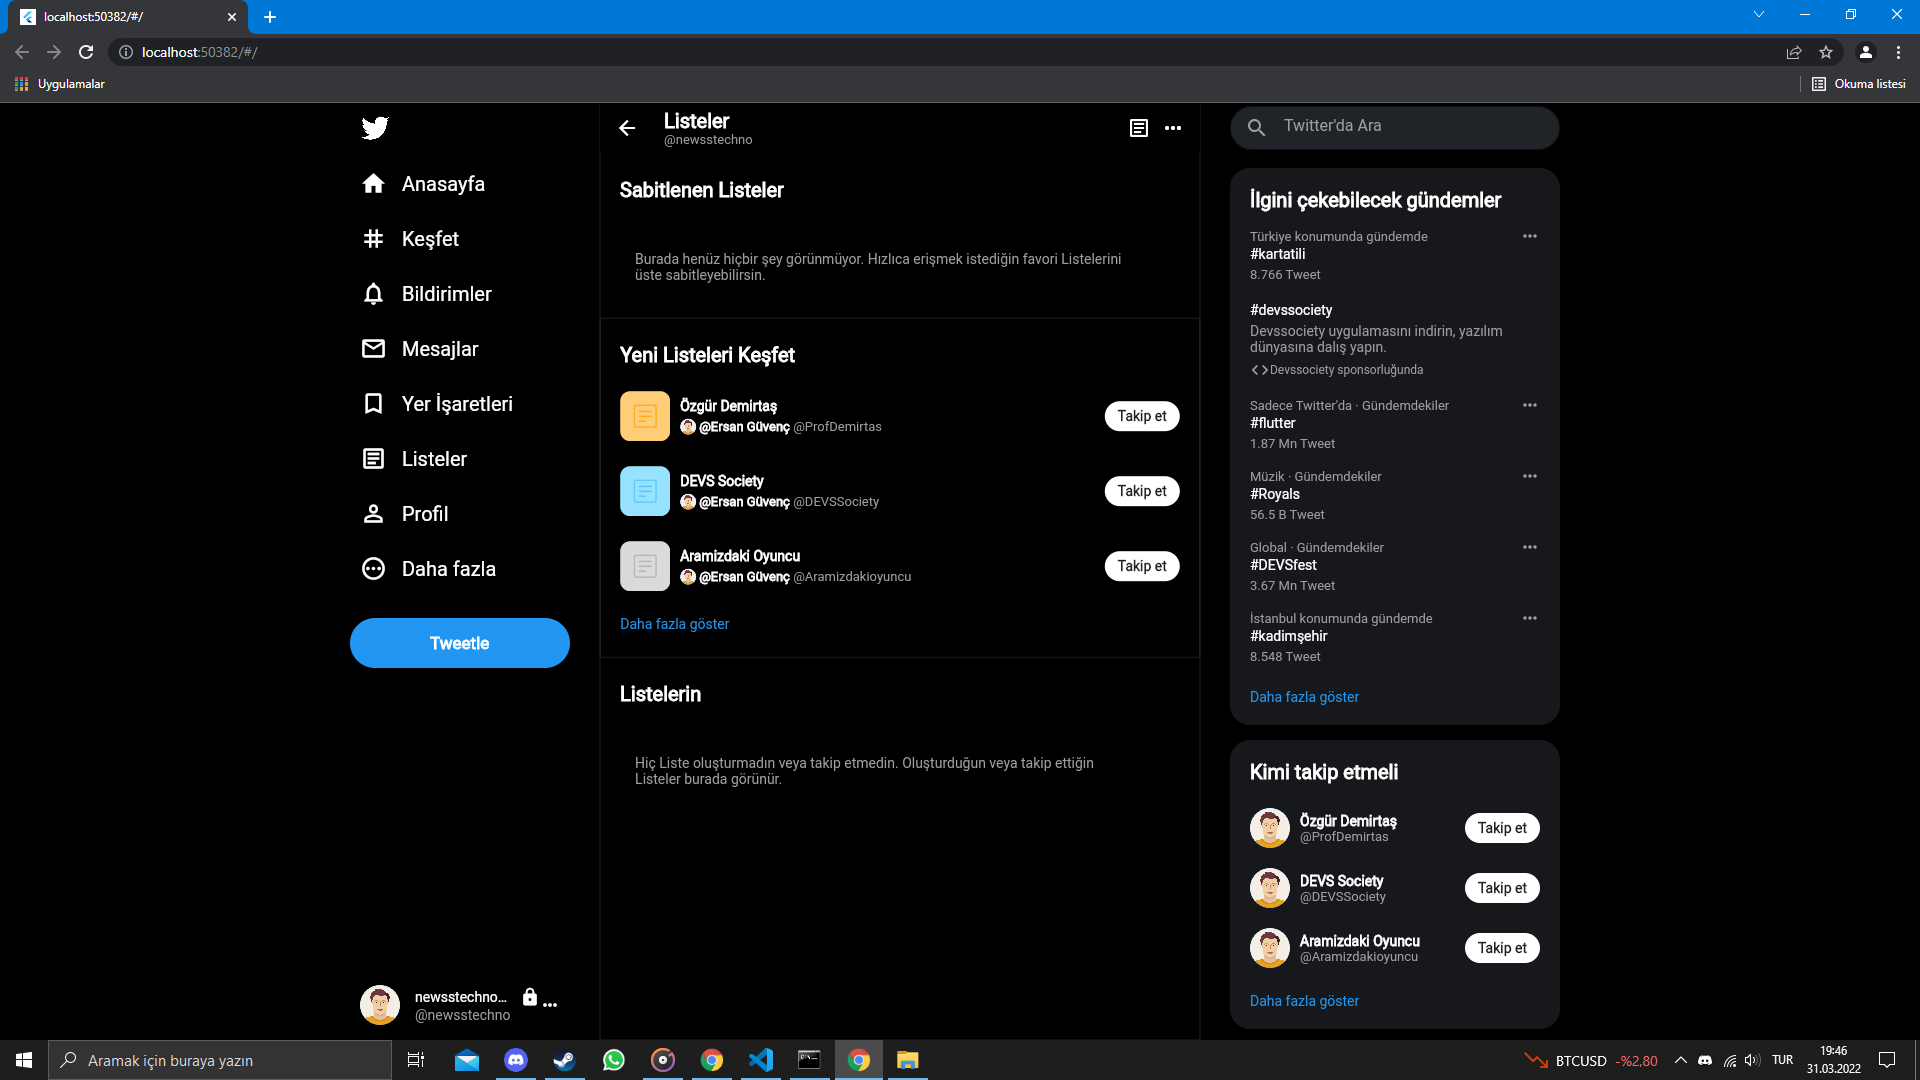Focus the Twitter'da Ara search field

click(x=1395, y=127)
